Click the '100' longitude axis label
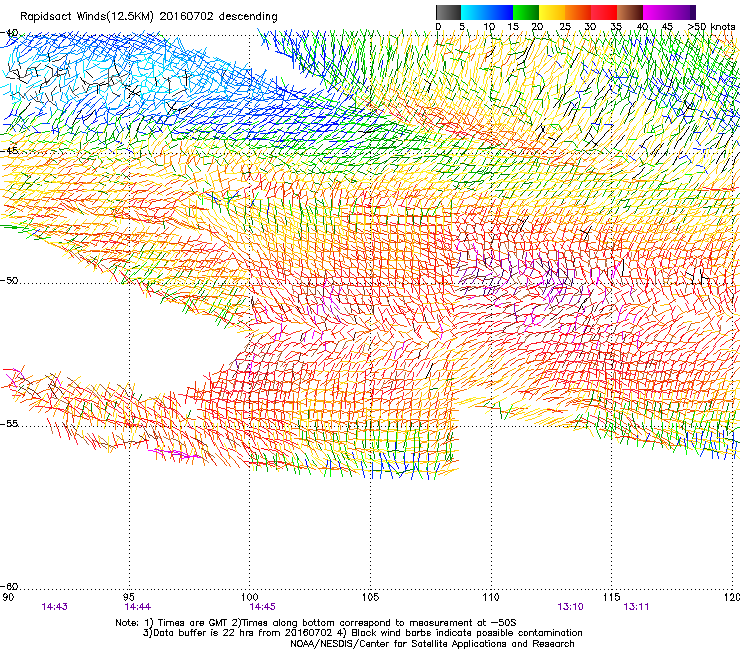 [250, 597]
